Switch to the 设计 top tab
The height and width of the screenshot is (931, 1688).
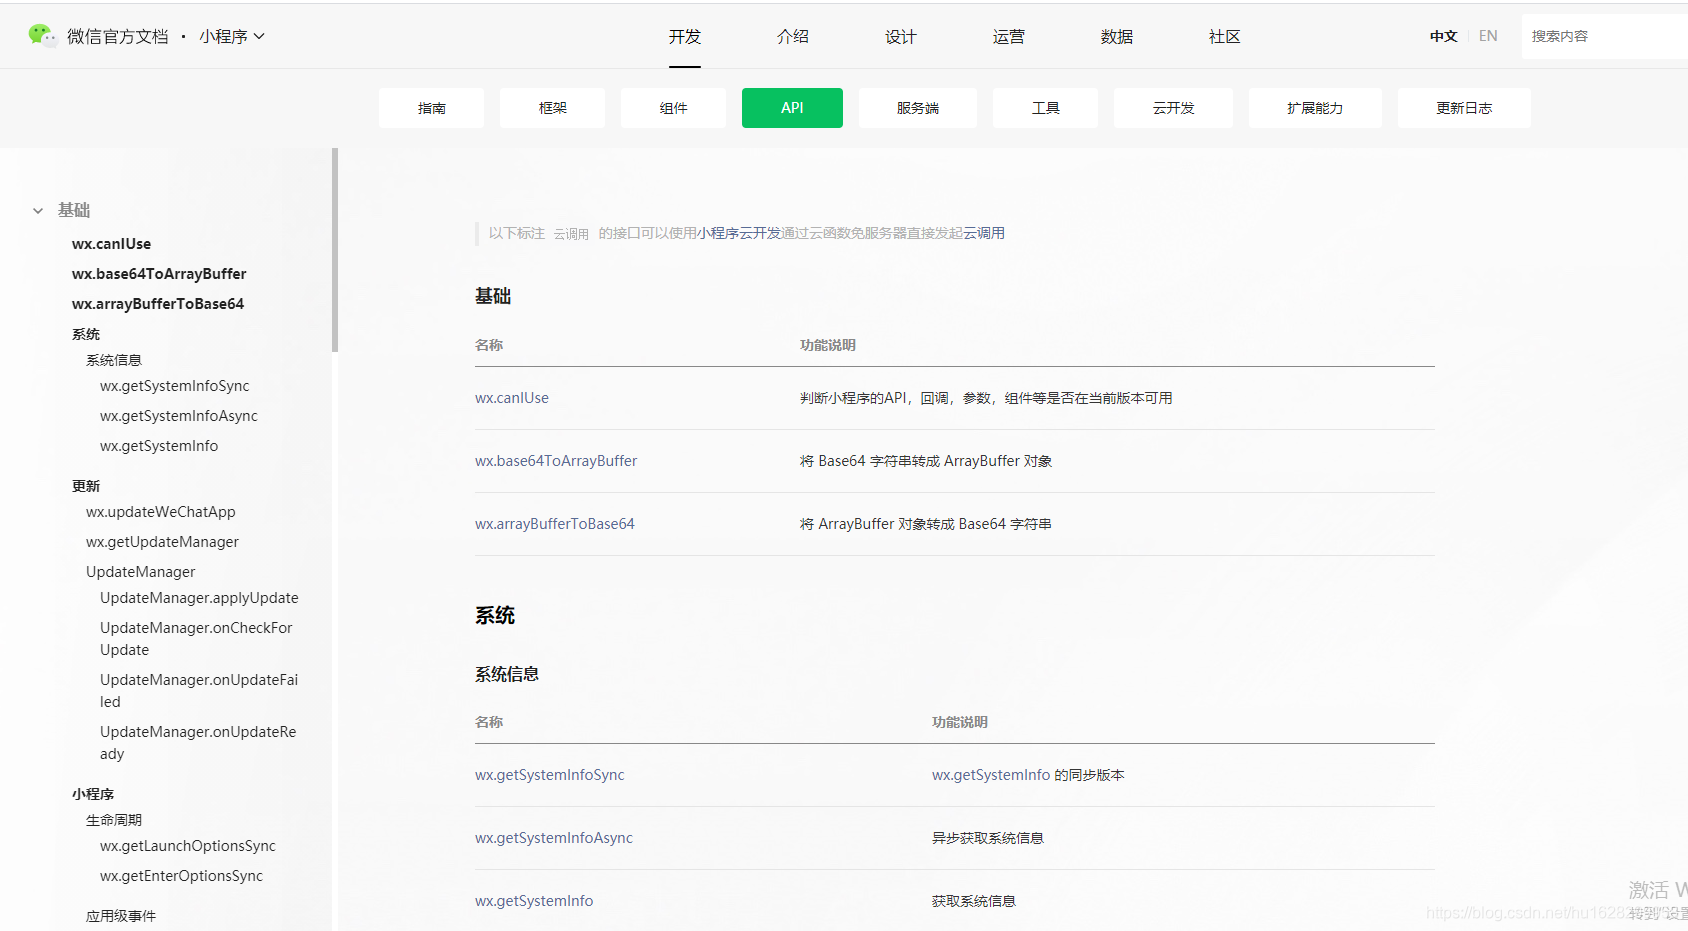901,37
